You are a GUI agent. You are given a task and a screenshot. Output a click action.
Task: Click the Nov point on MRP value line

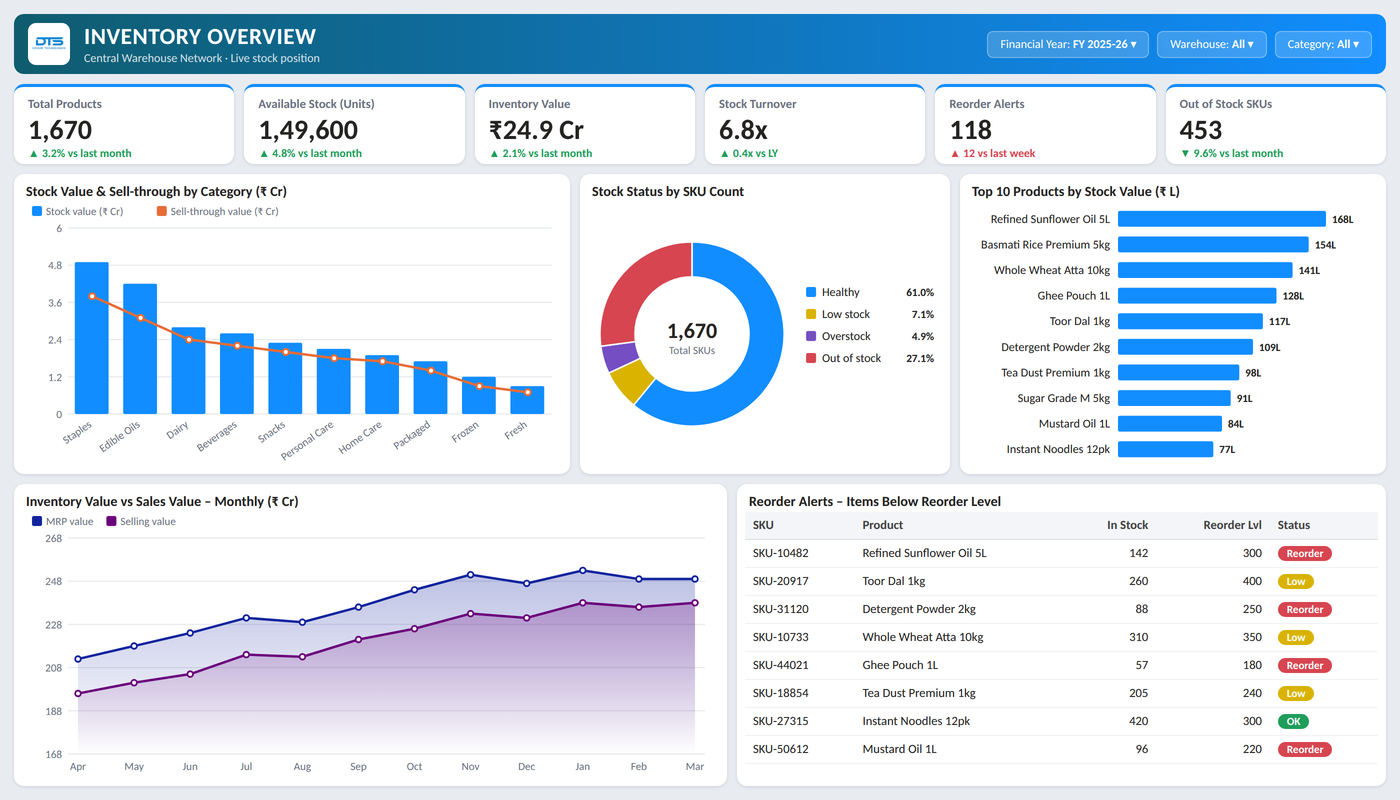tap(470, 575)
